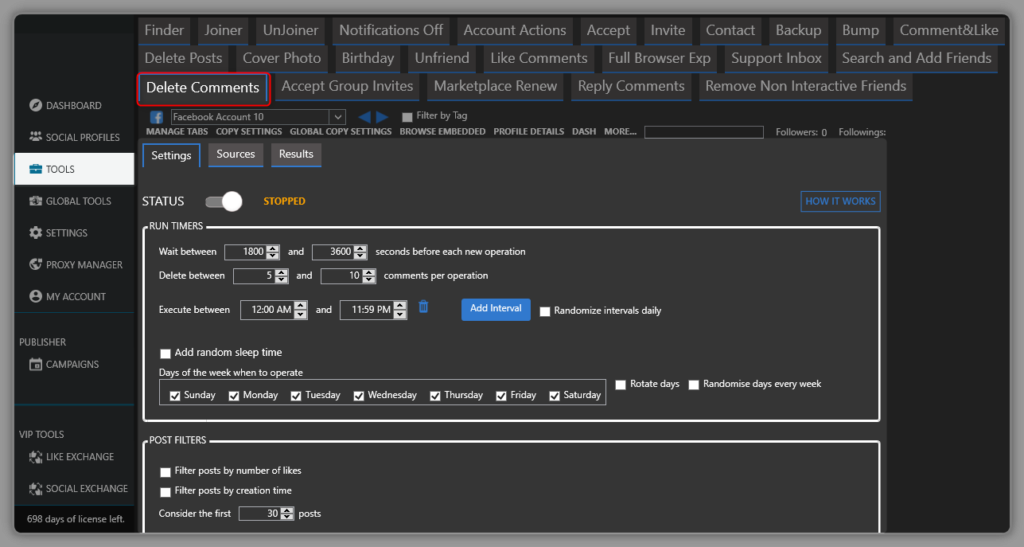Click the Tools briefcase icon
1024x547 pixels.
click(35, 169)
